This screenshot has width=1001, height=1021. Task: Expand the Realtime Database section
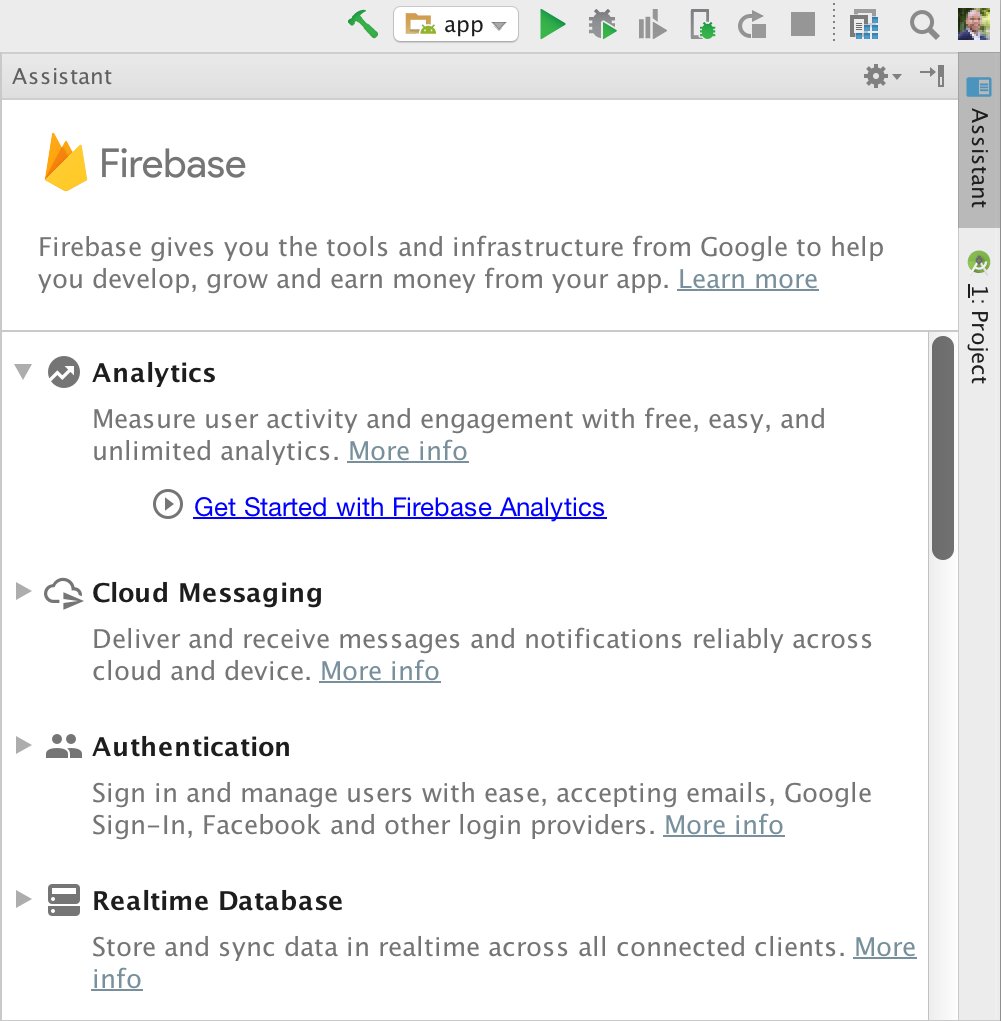22,898
